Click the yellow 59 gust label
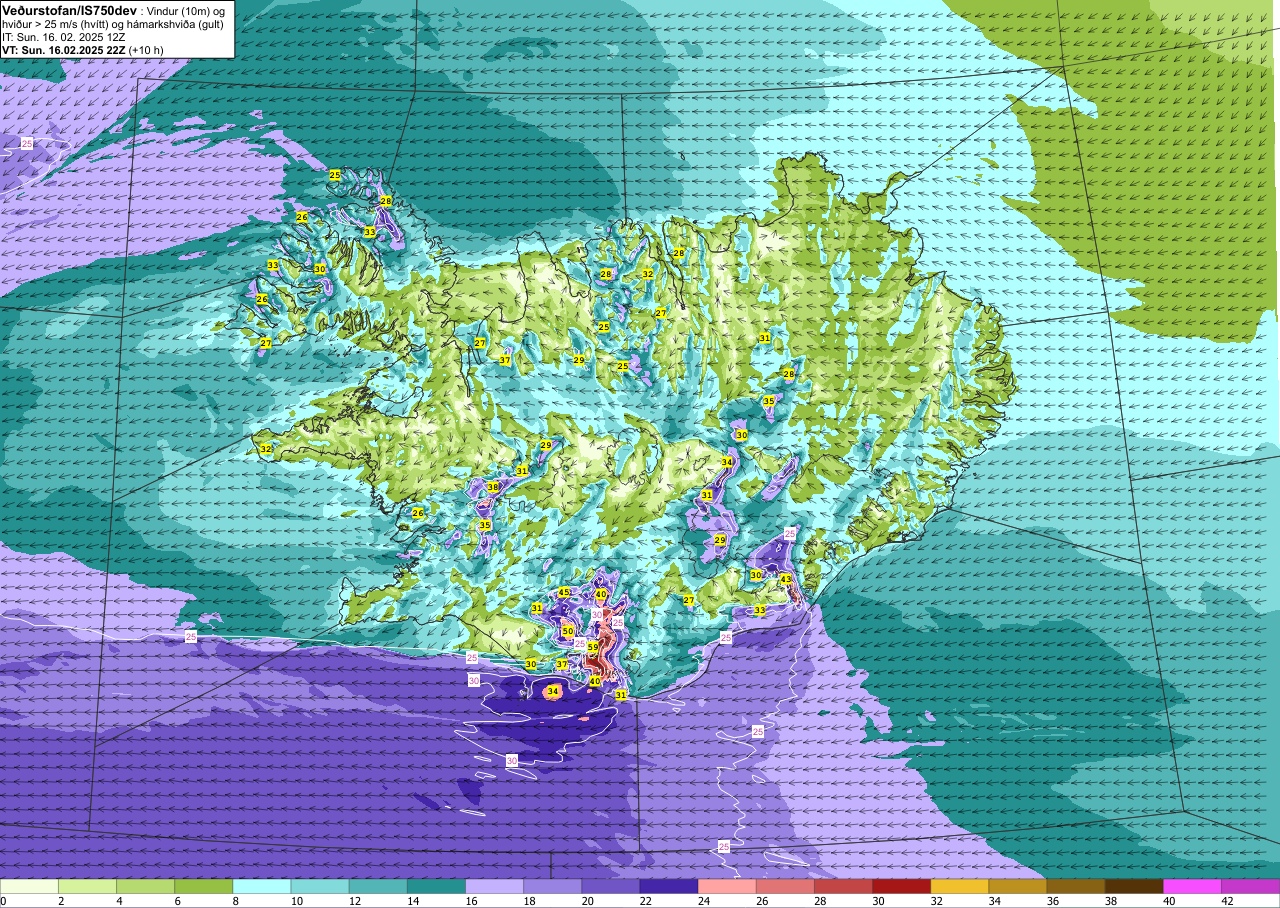Screen dimensions: 1280x908 point(593,648)
